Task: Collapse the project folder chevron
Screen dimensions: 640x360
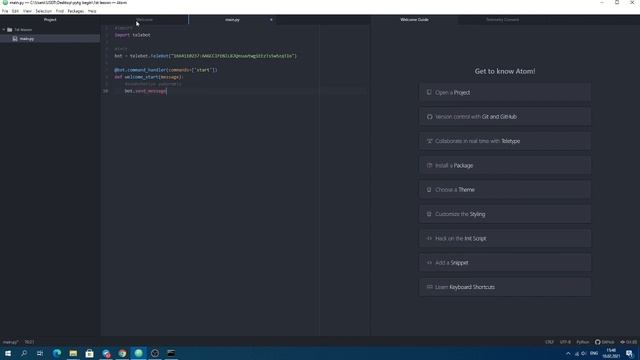Action: point(4,30)
